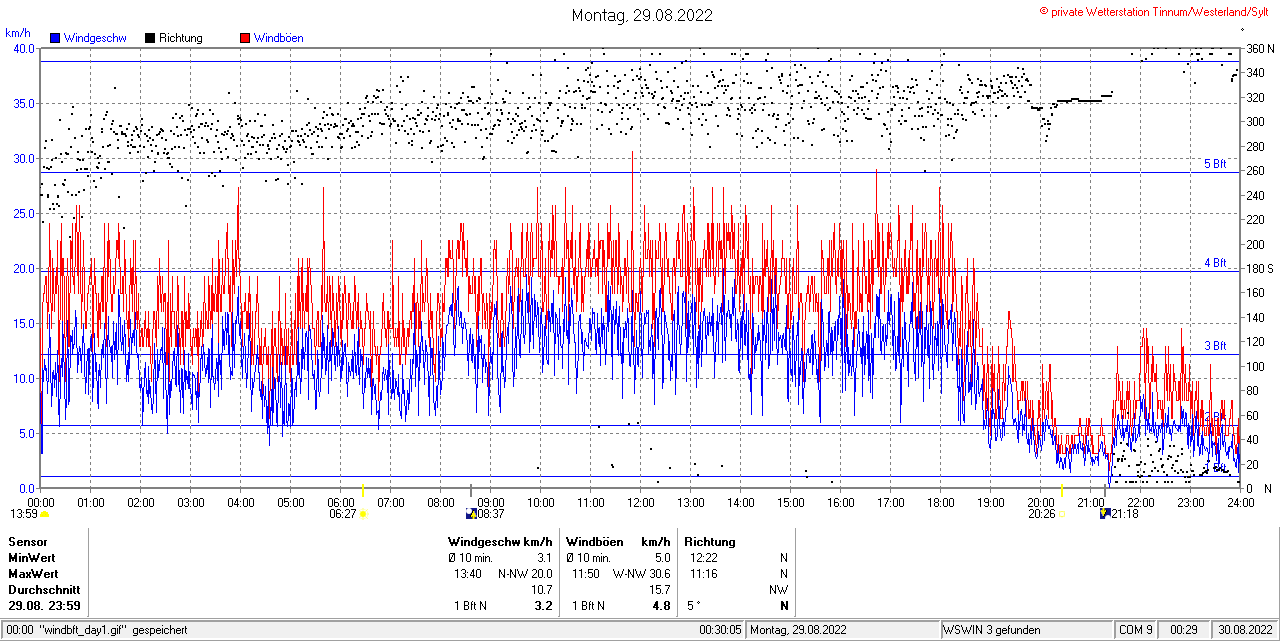
Task: Click the '11:50' max gust time
Action: [x=586, y=574]
